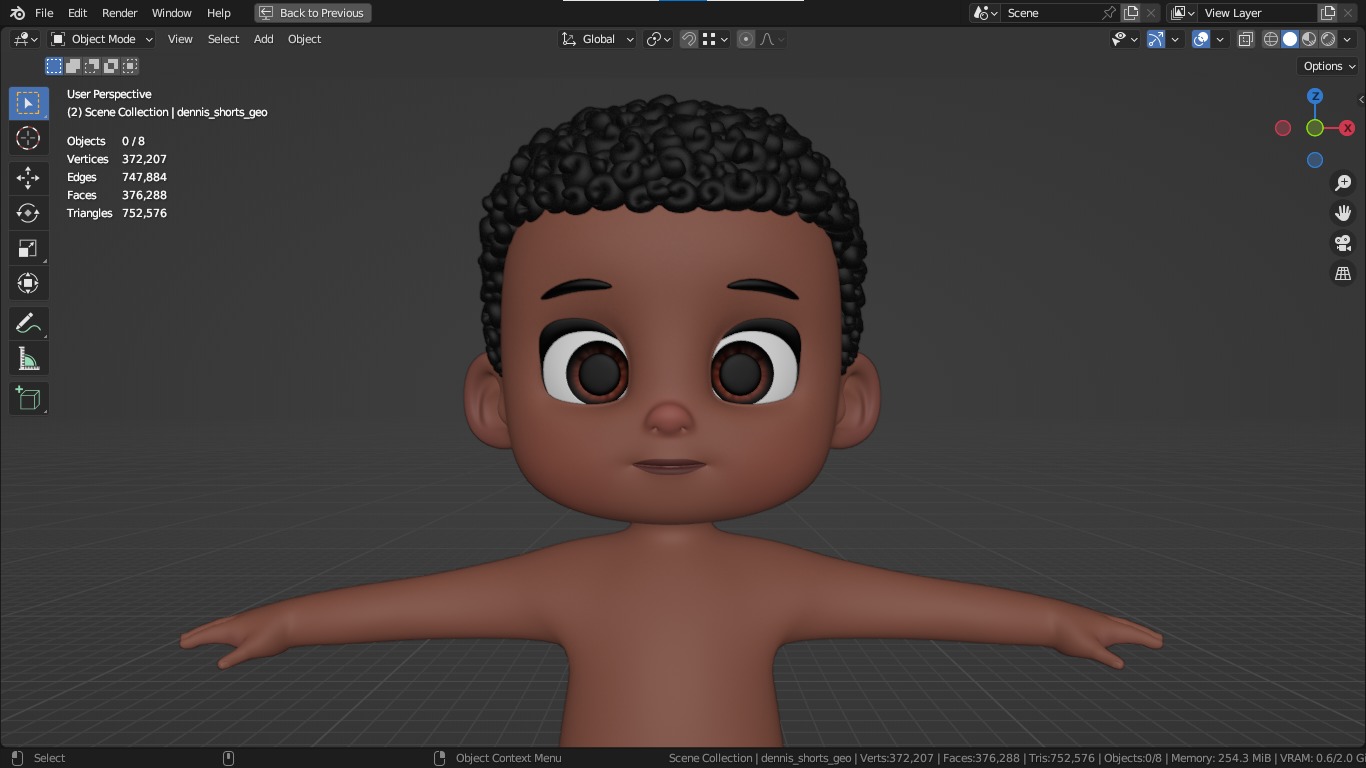Open the viewport Add menu

tap(263, 39)
